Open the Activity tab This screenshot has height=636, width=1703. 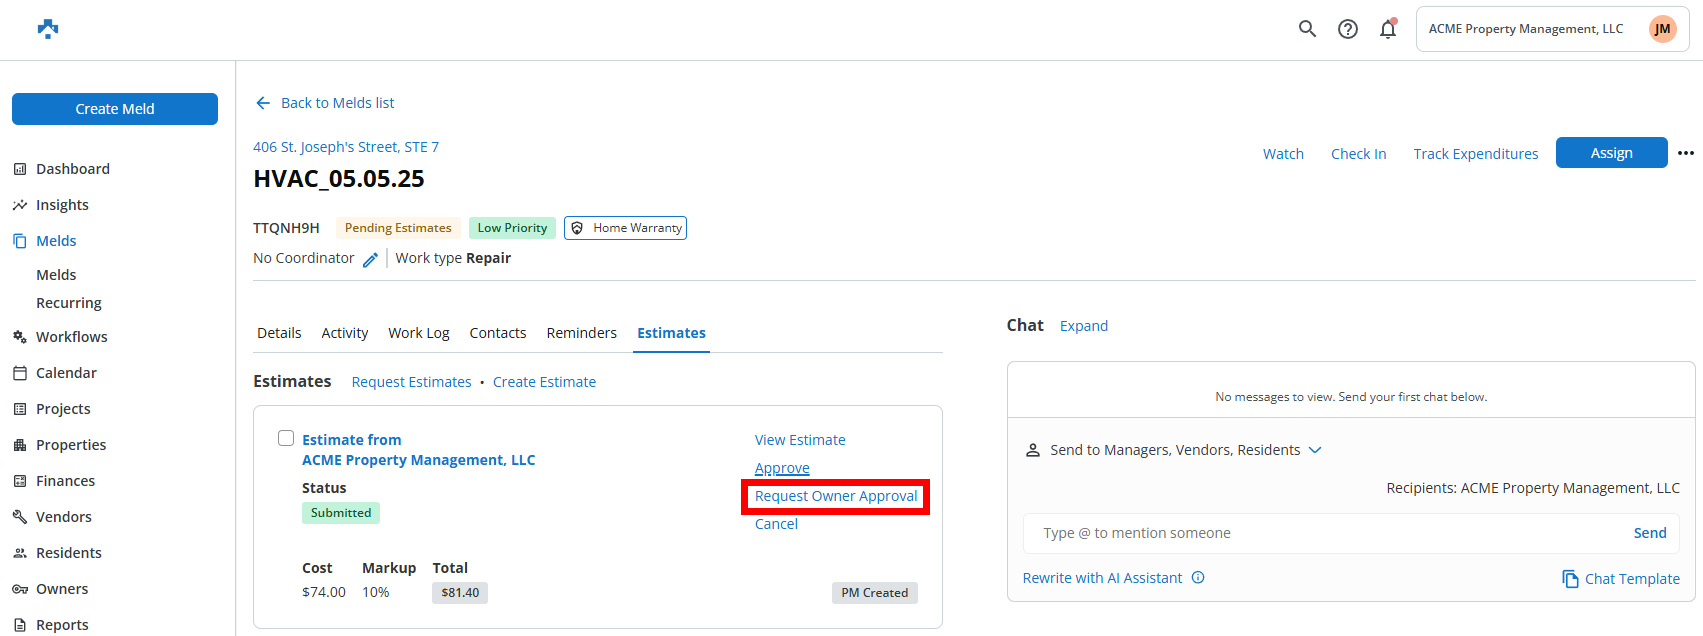pos(344,333)
